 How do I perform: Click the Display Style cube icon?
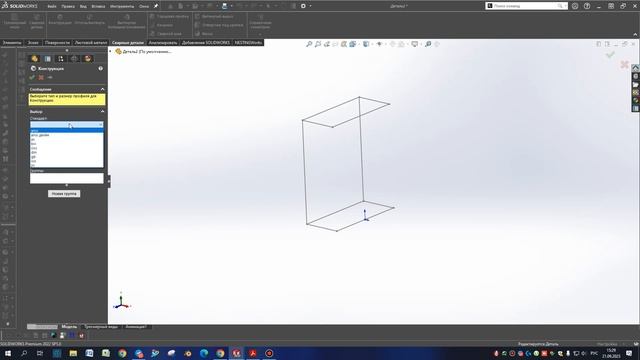tap(366, 44)
